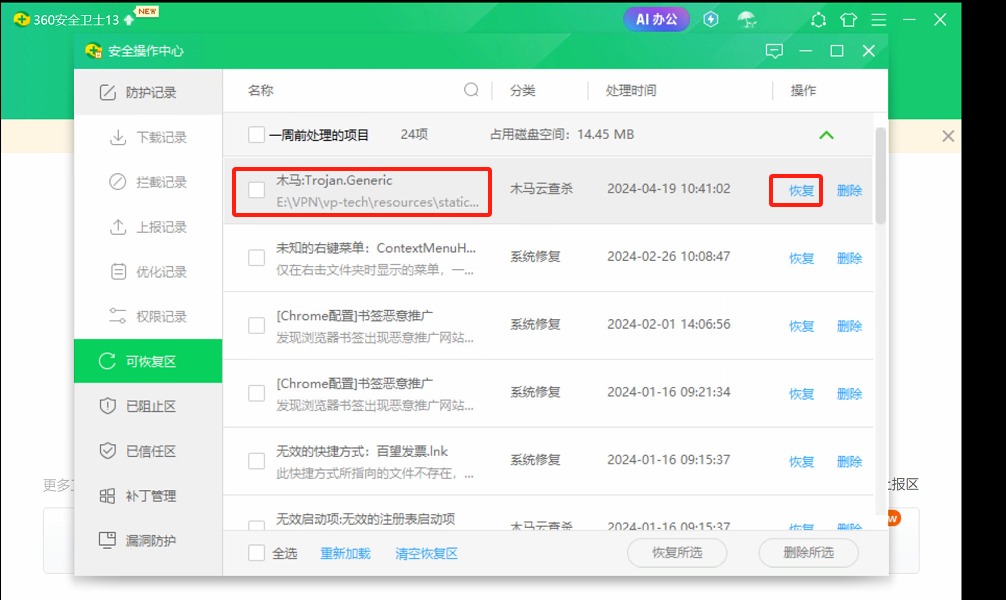Expand the 防护记录 sidebar section
Screen dimensions: 1006x600
click(x=148, y=93)
